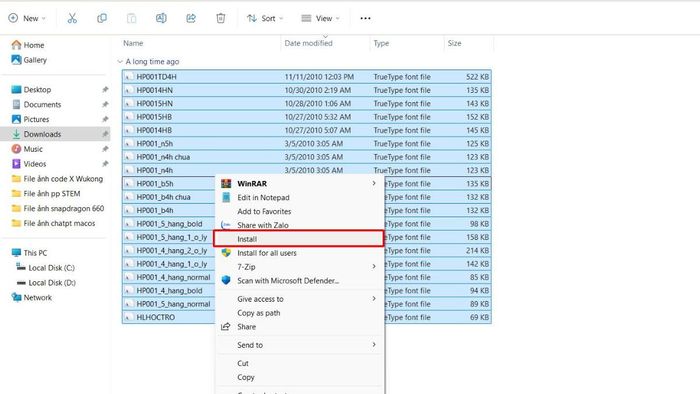Select the file HP001TD4H
The width and height of the screenshot is (700, 394).
(307, 77)
